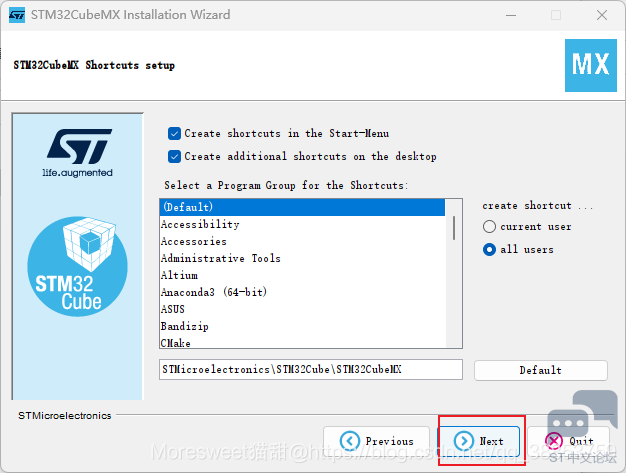Minimize the Installation Wizard window
The image size is (626, 473).
(x=511, y=16)
